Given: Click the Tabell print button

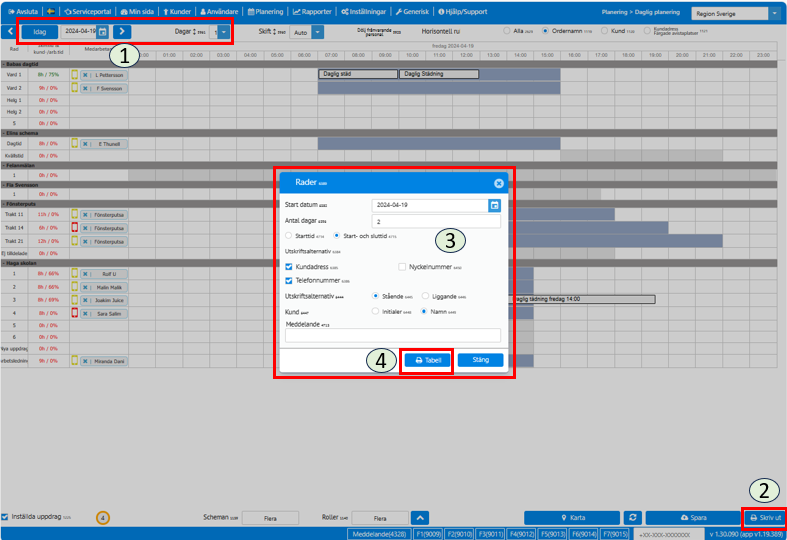Looking at the screenshot, I should coord(428,360).
